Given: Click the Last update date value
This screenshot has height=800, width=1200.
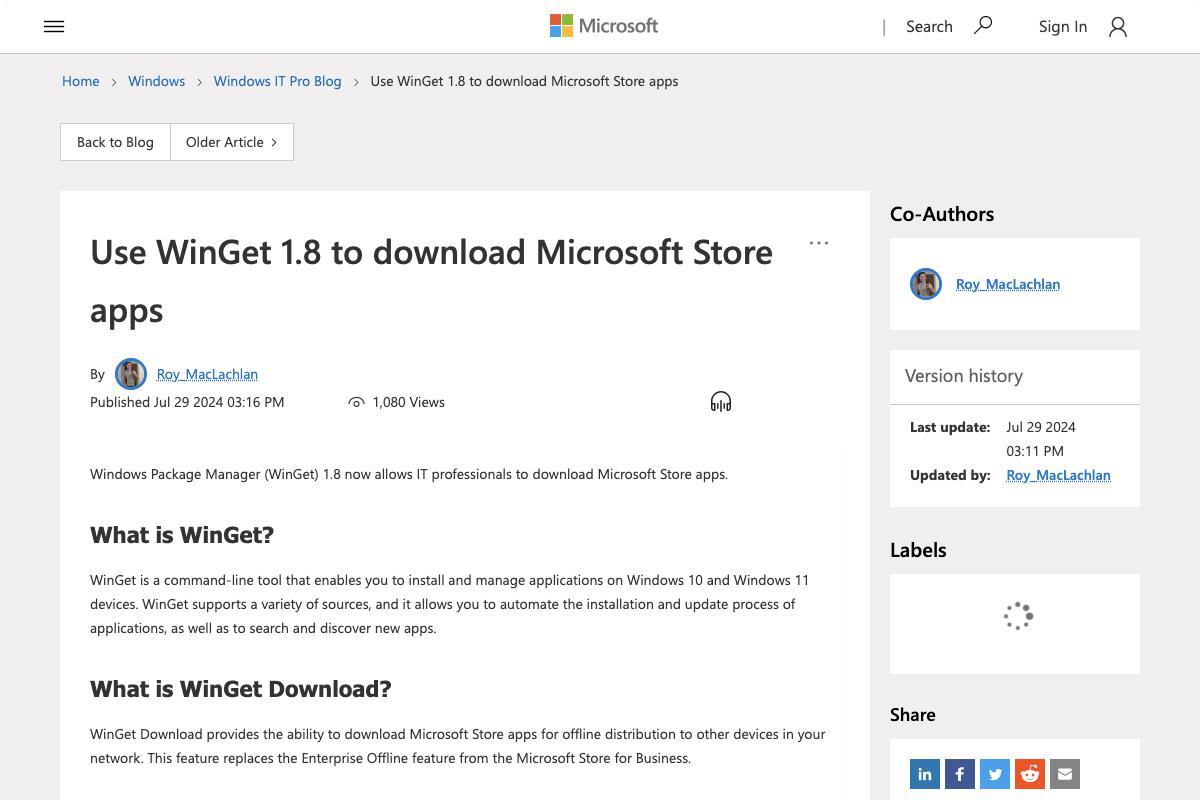Looking at the screenshot, I should pos(1041,439).
